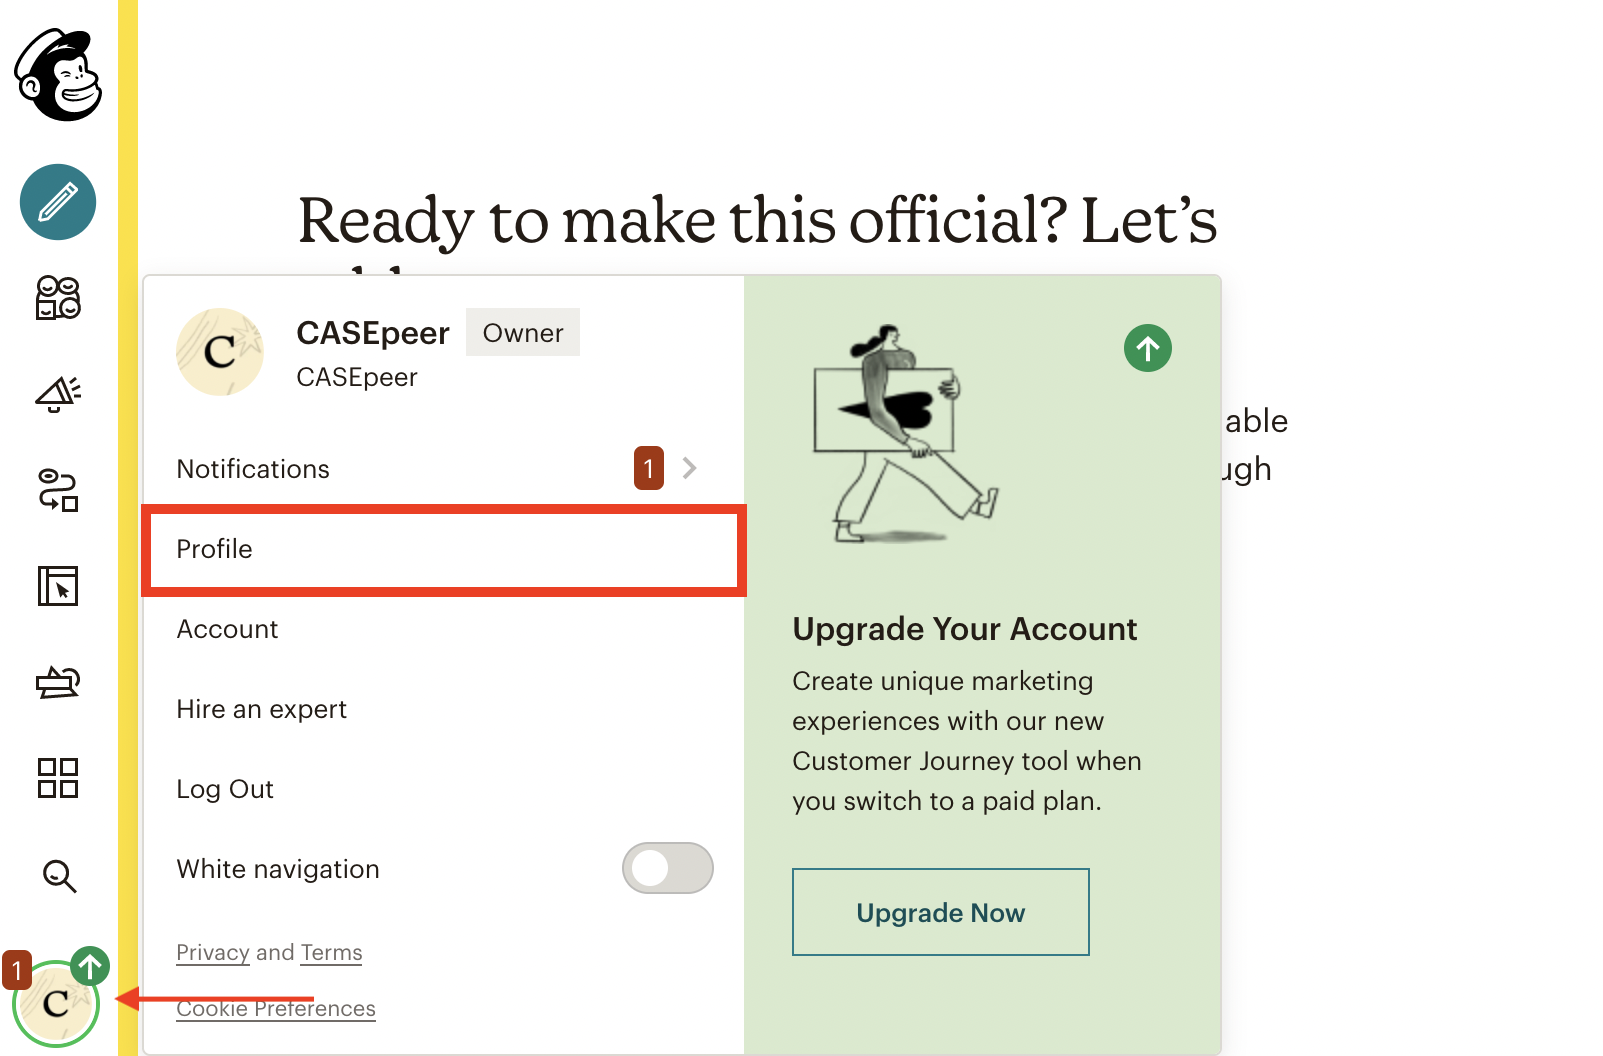Open the account avatar menu at bottom
Image resolution: width=1603 pixels, height=1056 pixels.
pos(56,1002)
